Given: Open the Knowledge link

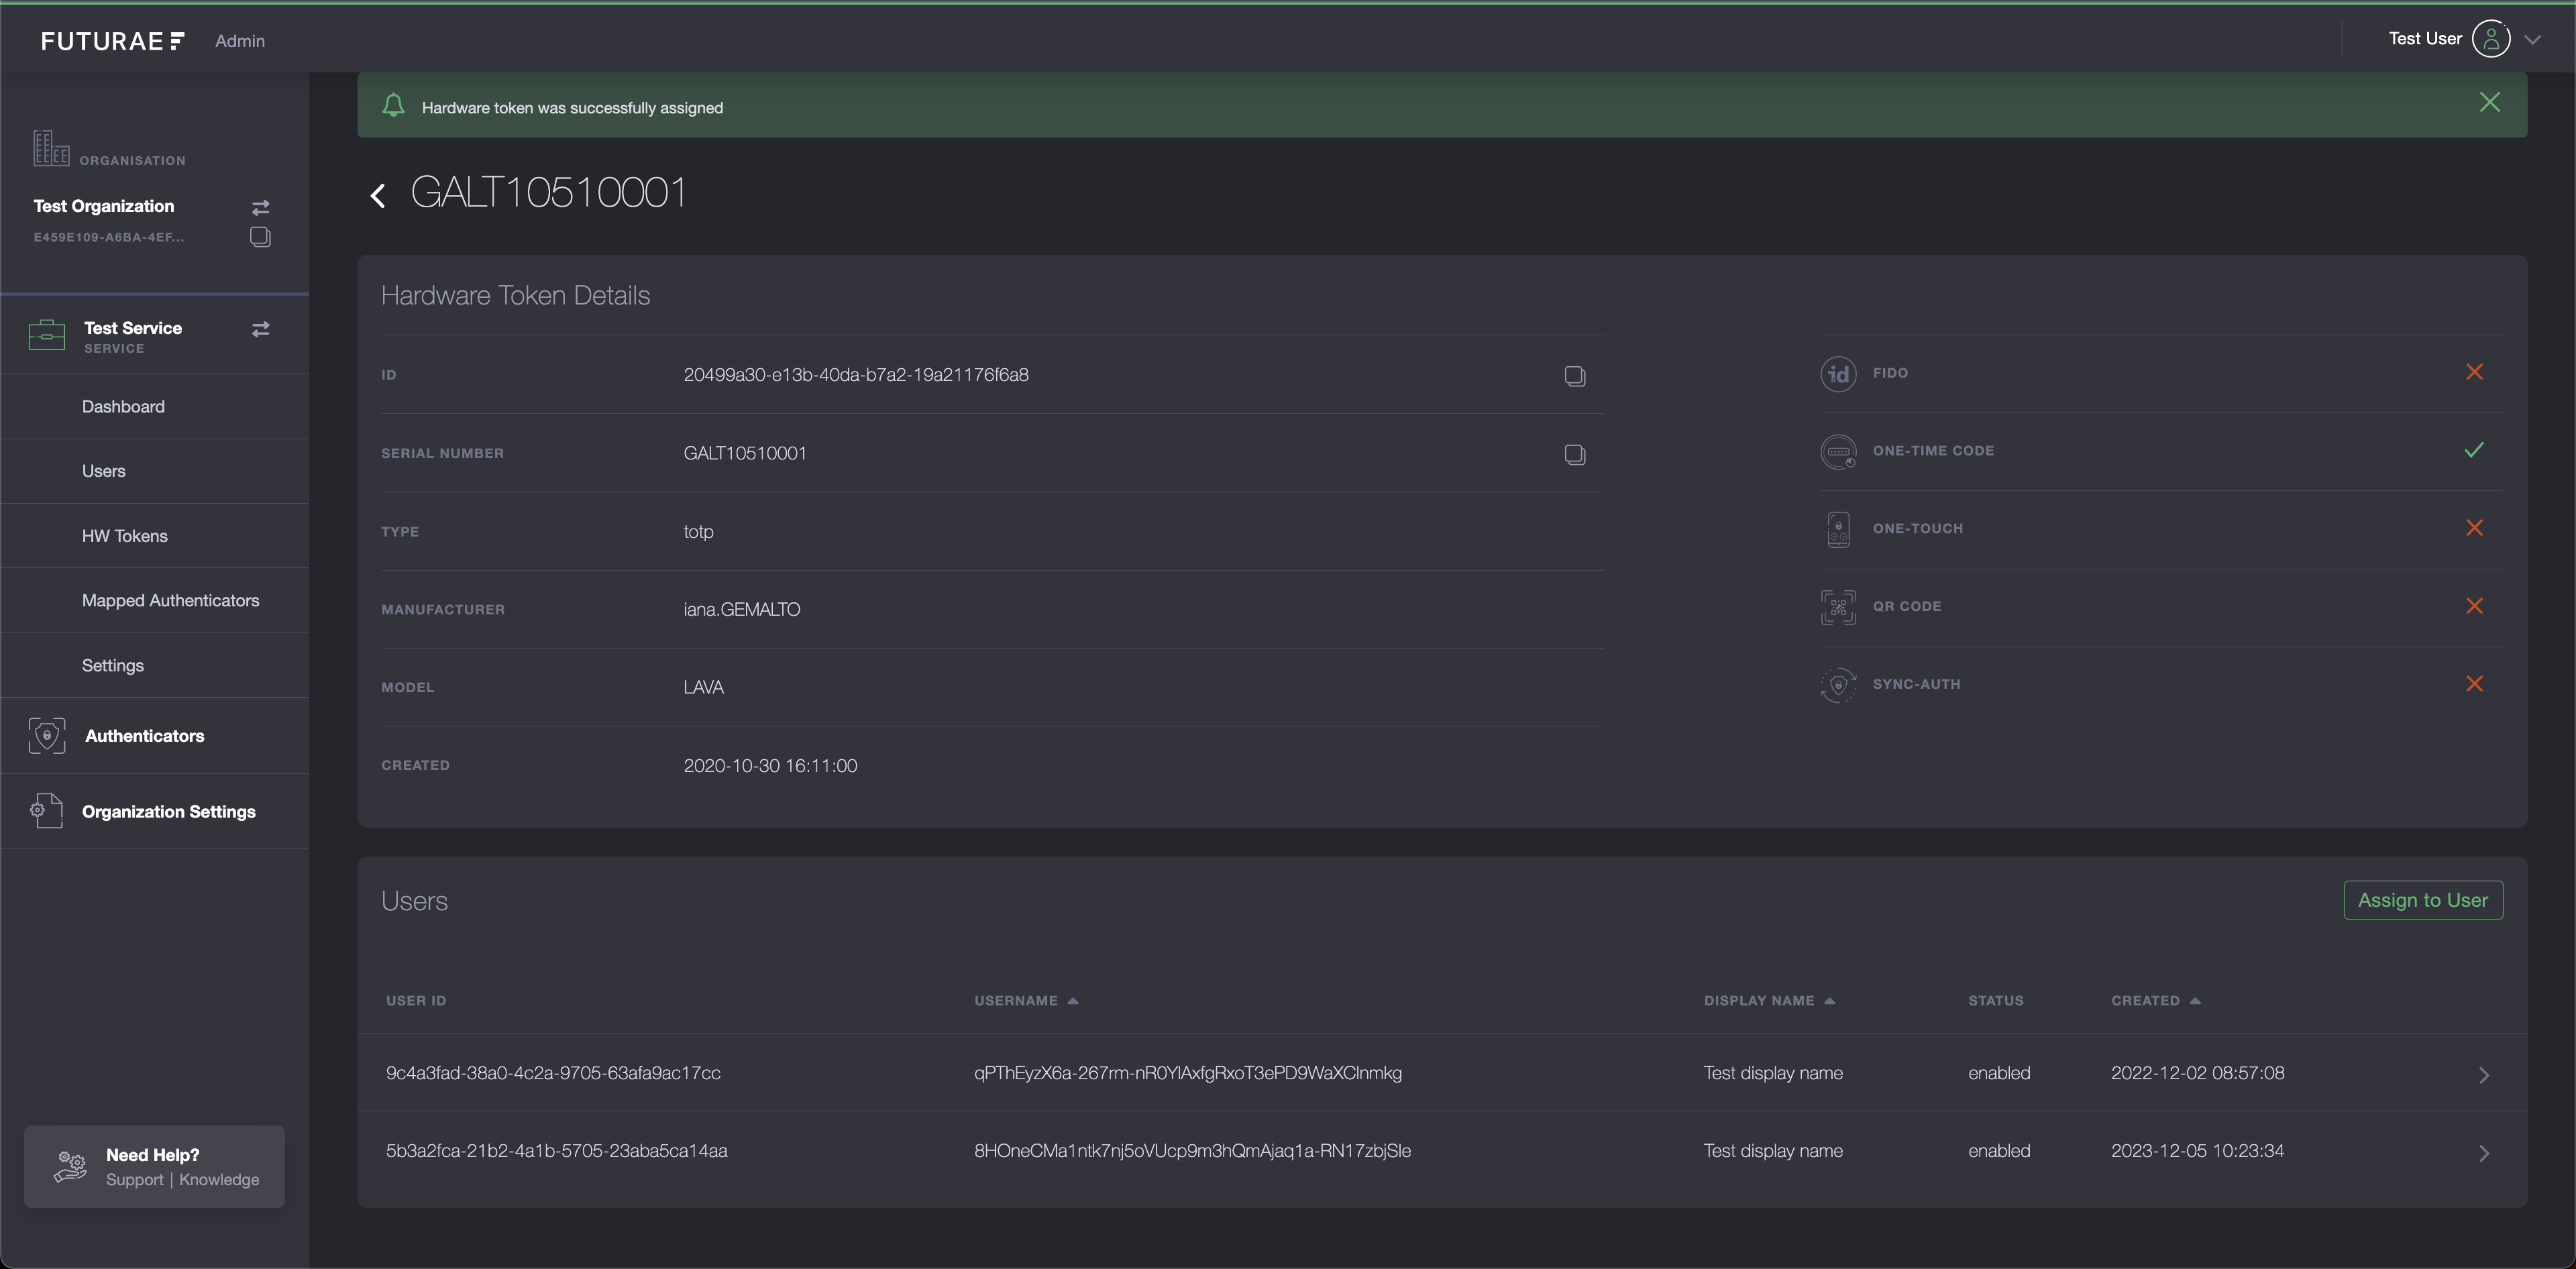Looking at the screenshot, I should (x=219, y=1180).
